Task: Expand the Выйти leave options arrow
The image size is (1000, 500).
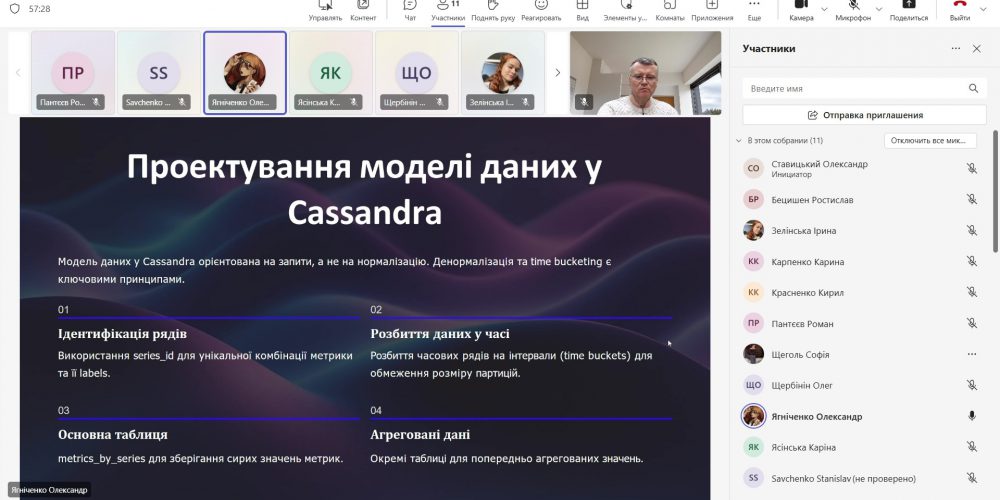Action: (982, 9)
